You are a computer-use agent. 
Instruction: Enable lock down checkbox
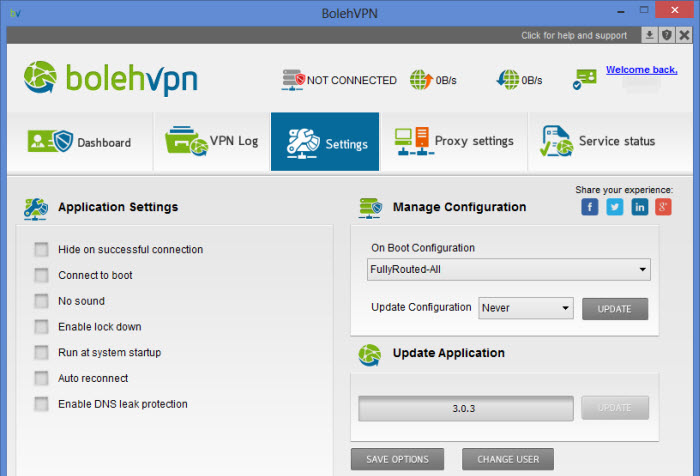[x=42, y=327]
